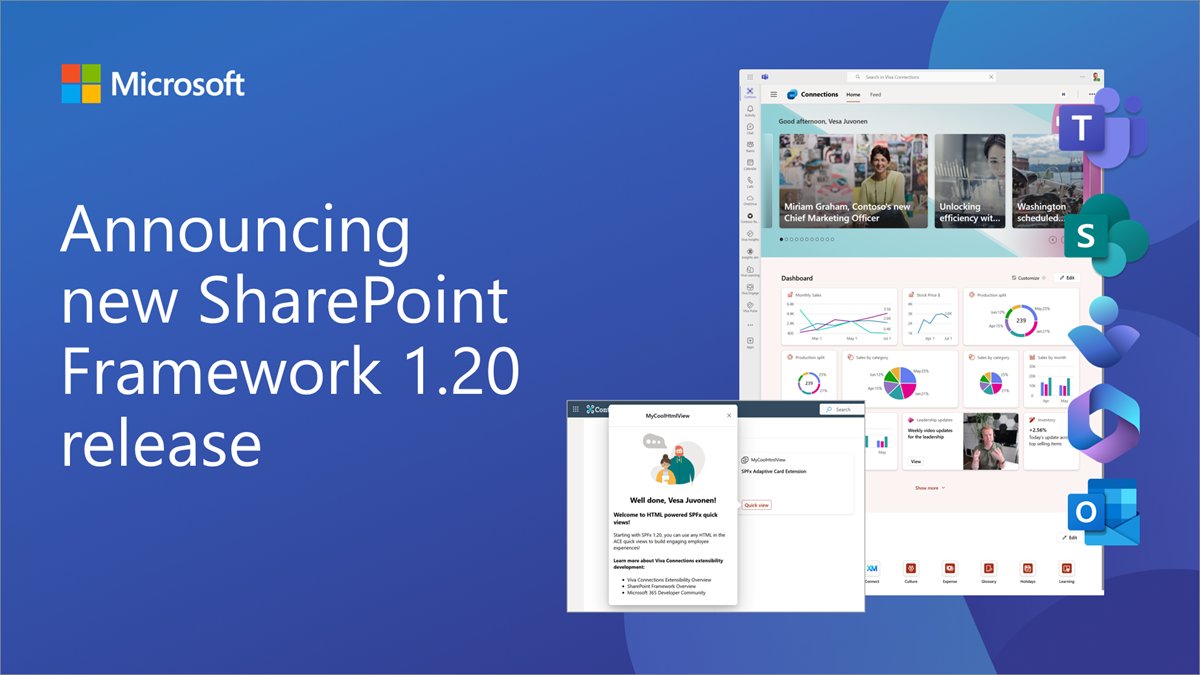Open the Unlocking efficiency news card
The image size is (1200, 675).
[970, 181]
